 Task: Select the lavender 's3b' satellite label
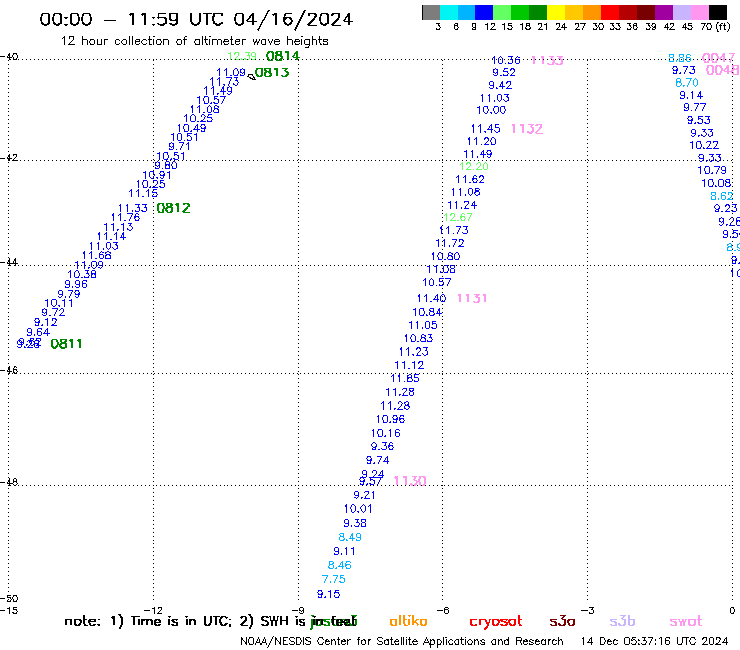click(x=622, y=622)
